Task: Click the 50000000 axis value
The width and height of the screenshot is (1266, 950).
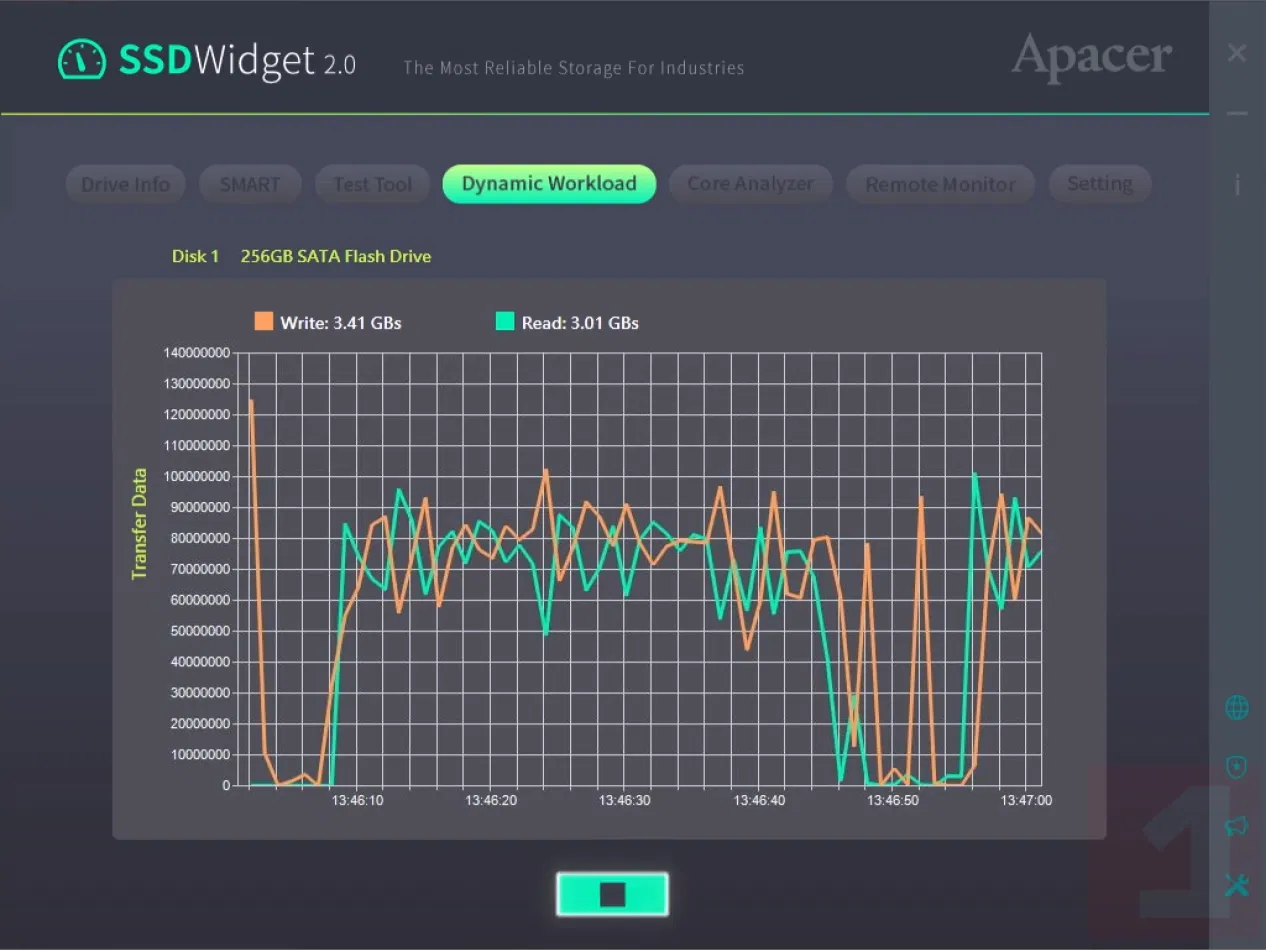Action: pos(199,631)
